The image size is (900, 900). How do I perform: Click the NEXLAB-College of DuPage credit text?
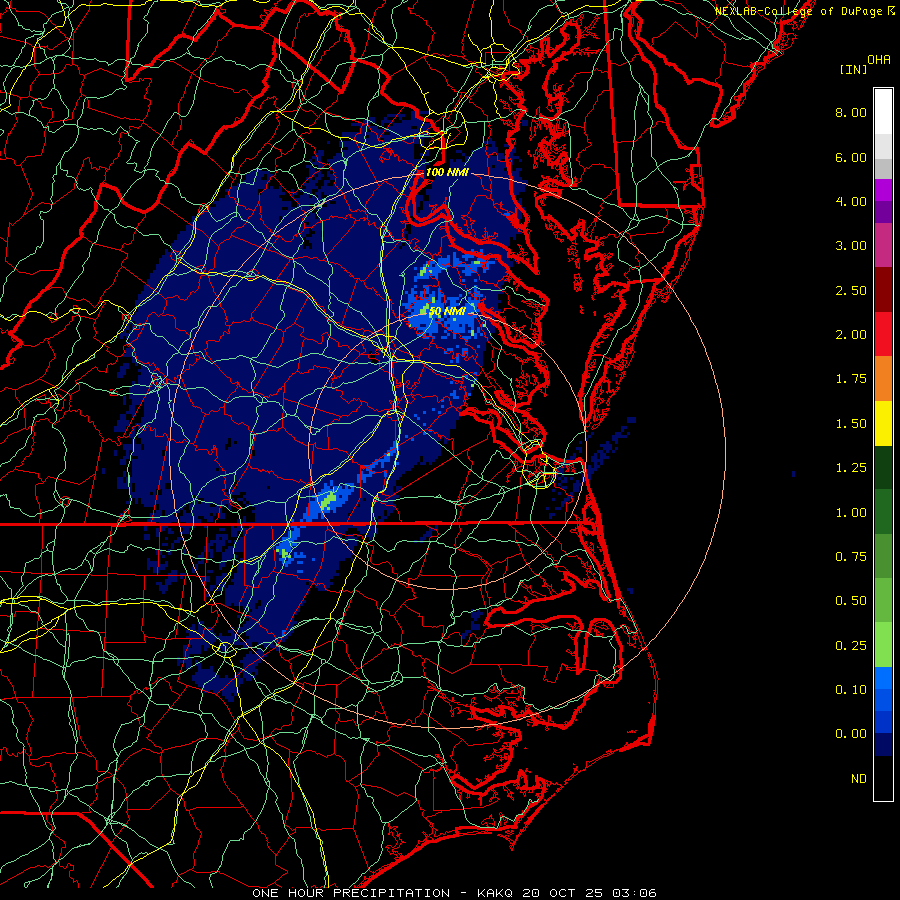(x=798, y=11)
